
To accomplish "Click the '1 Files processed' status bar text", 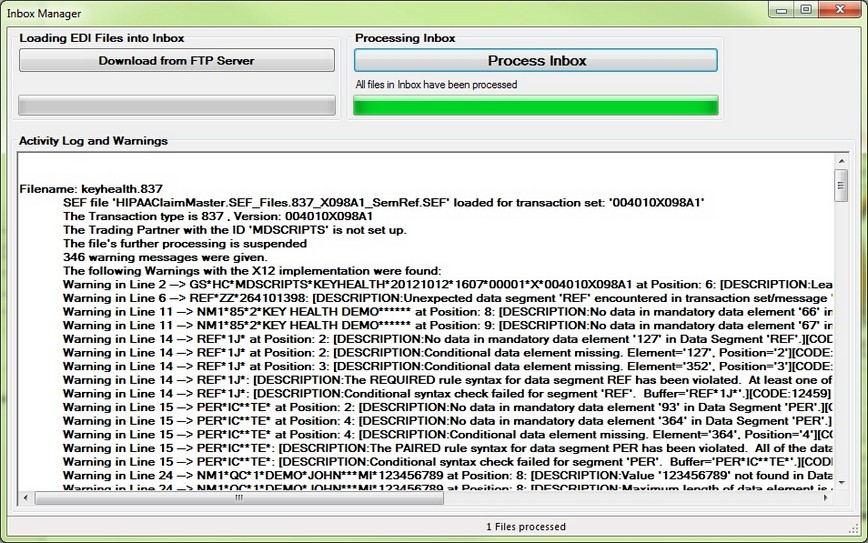I will tap(525, 526).
